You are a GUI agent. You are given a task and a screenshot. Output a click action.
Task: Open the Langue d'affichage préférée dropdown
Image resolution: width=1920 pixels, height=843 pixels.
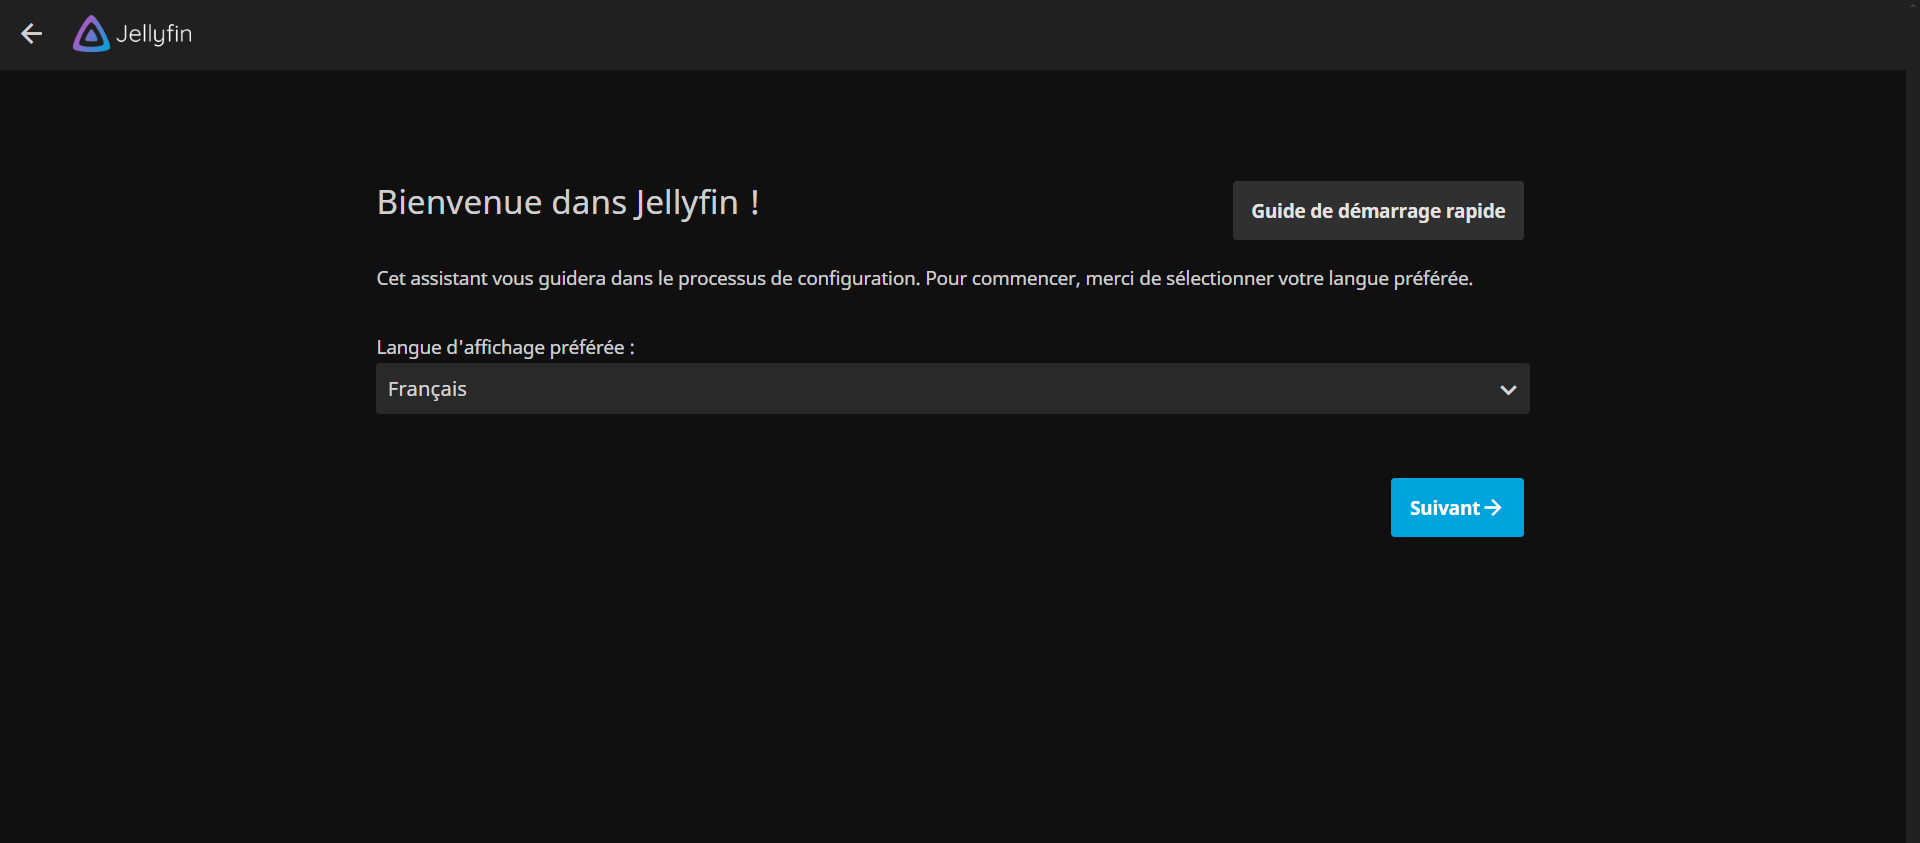[953, 389]
